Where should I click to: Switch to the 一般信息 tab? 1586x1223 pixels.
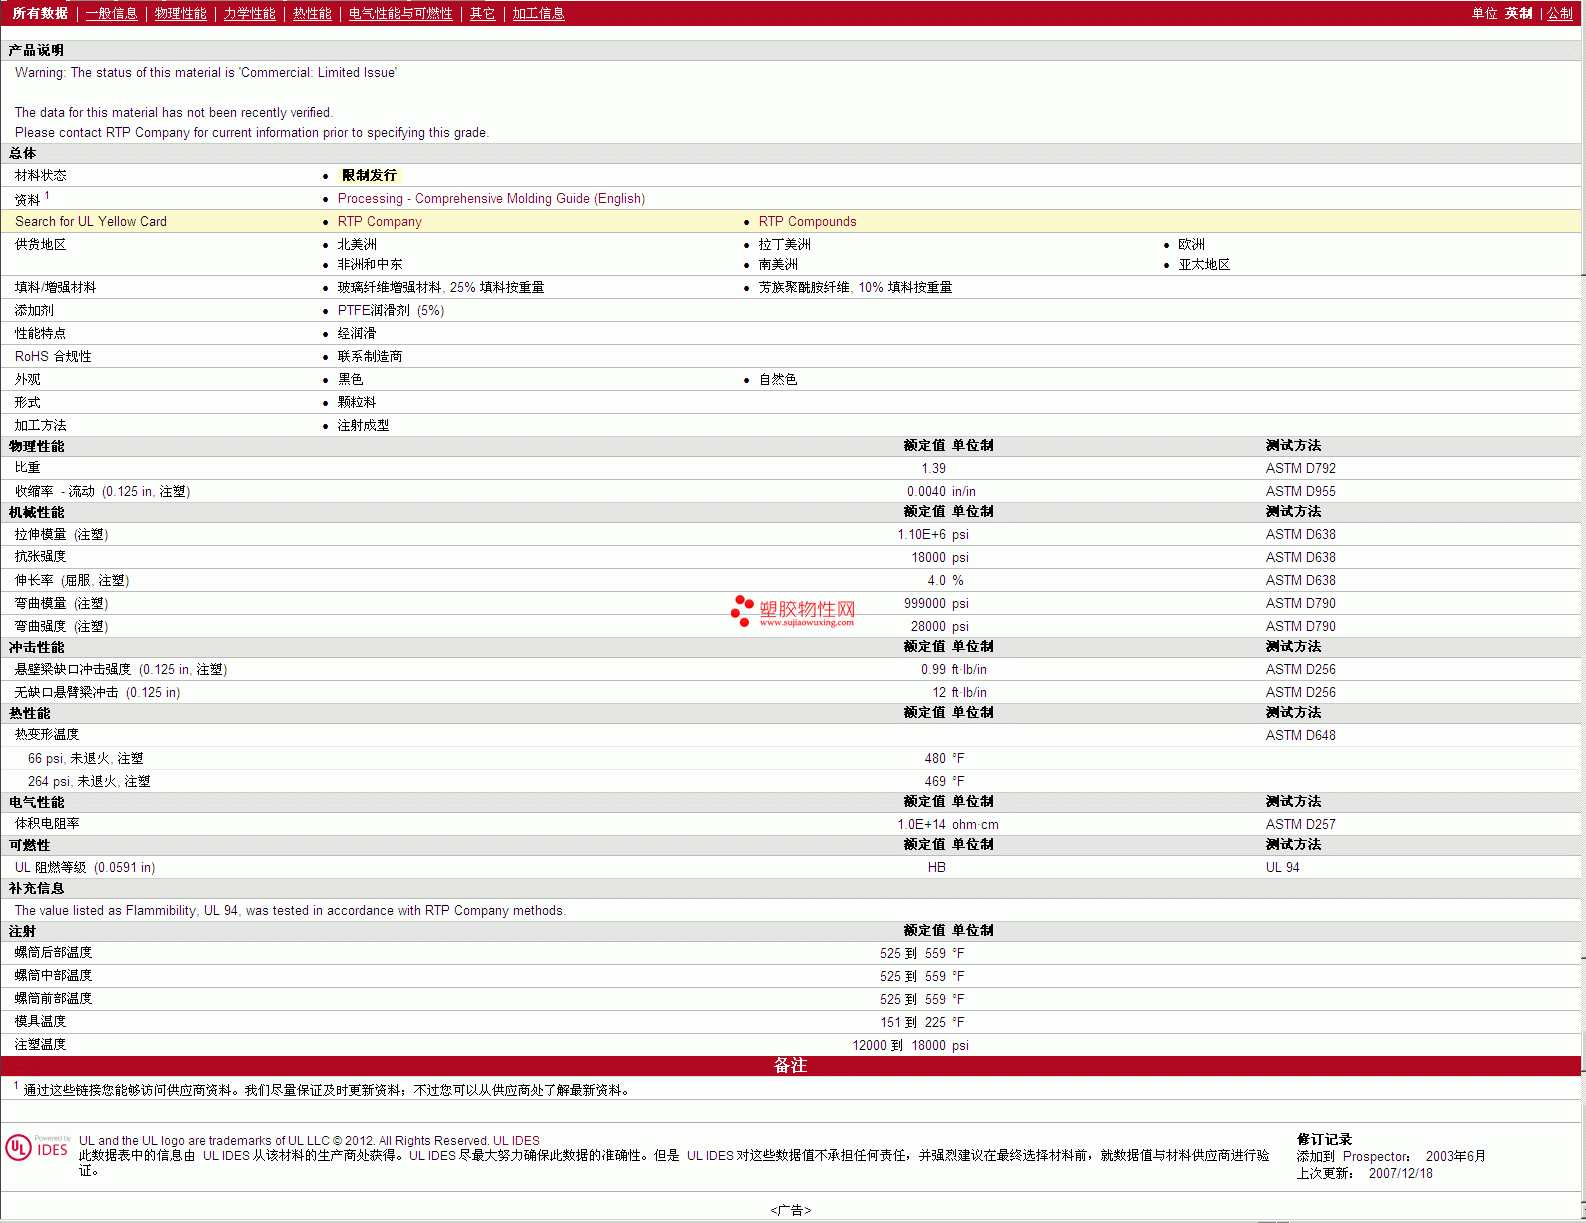(111, 13)
